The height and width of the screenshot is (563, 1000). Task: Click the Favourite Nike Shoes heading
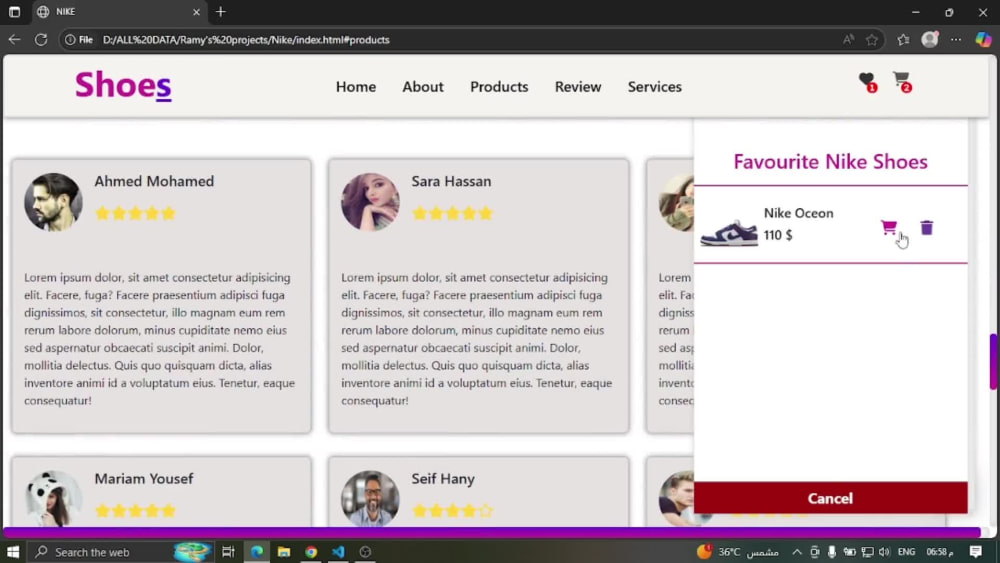[830, 161]
